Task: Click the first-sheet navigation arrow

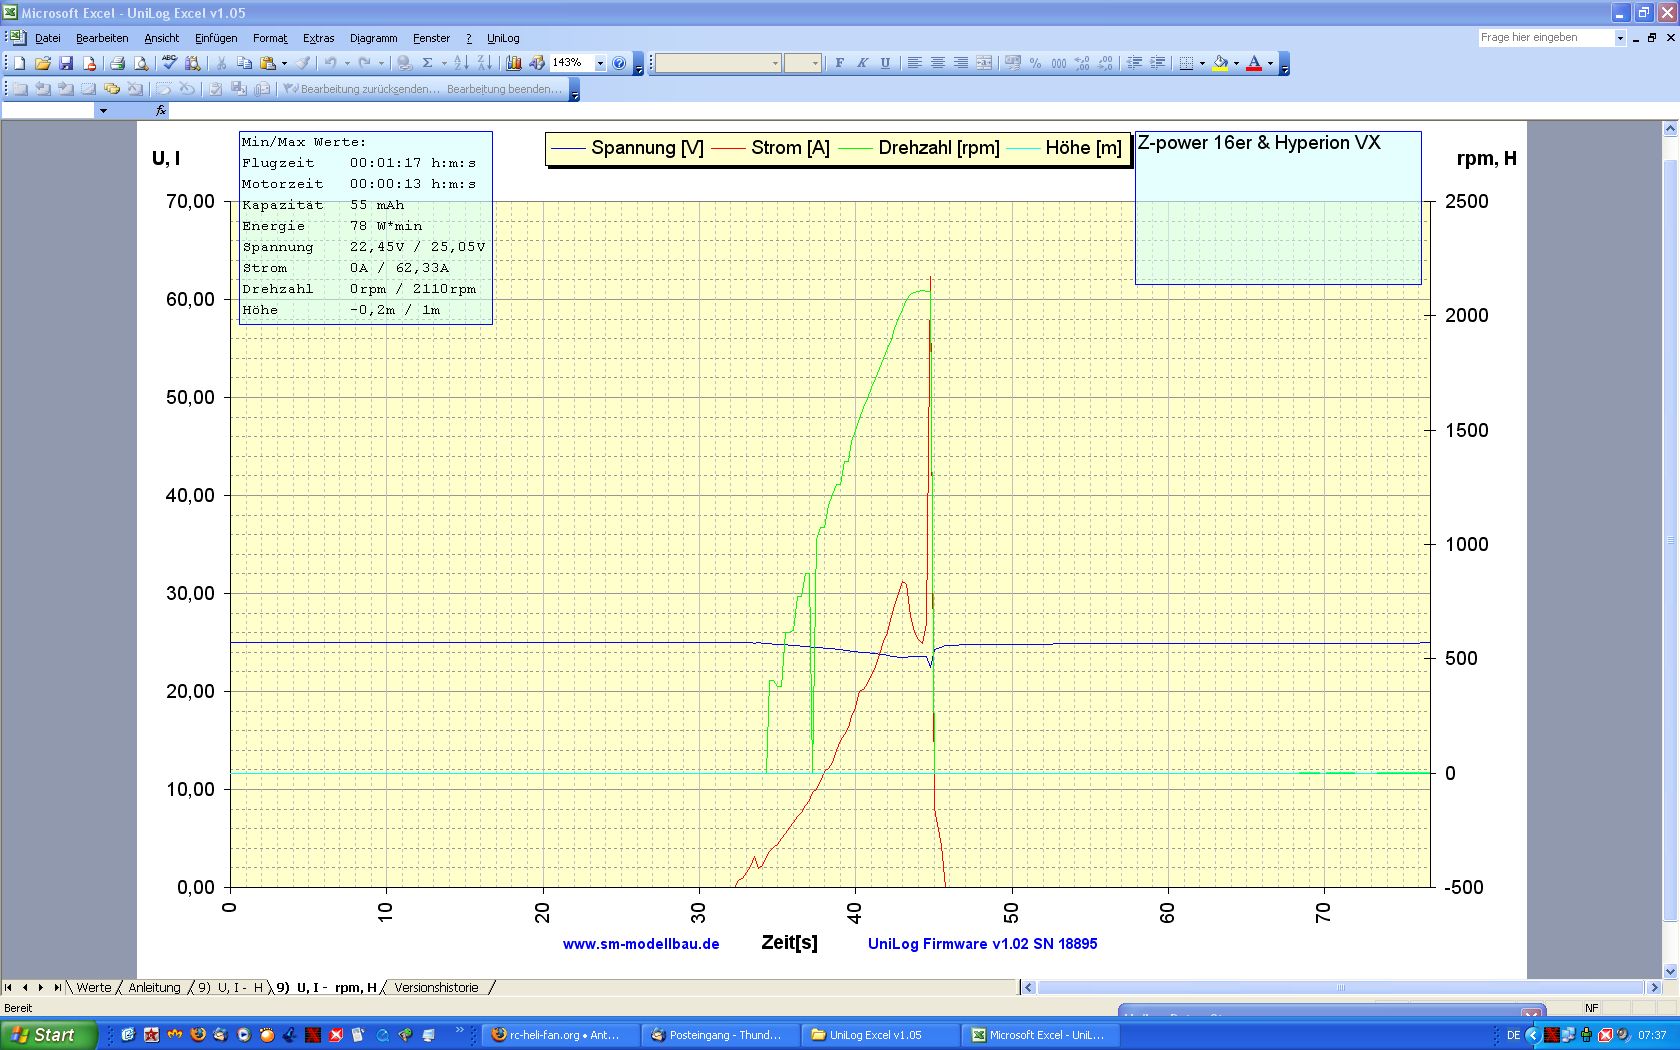Action: tap(9, 987)
